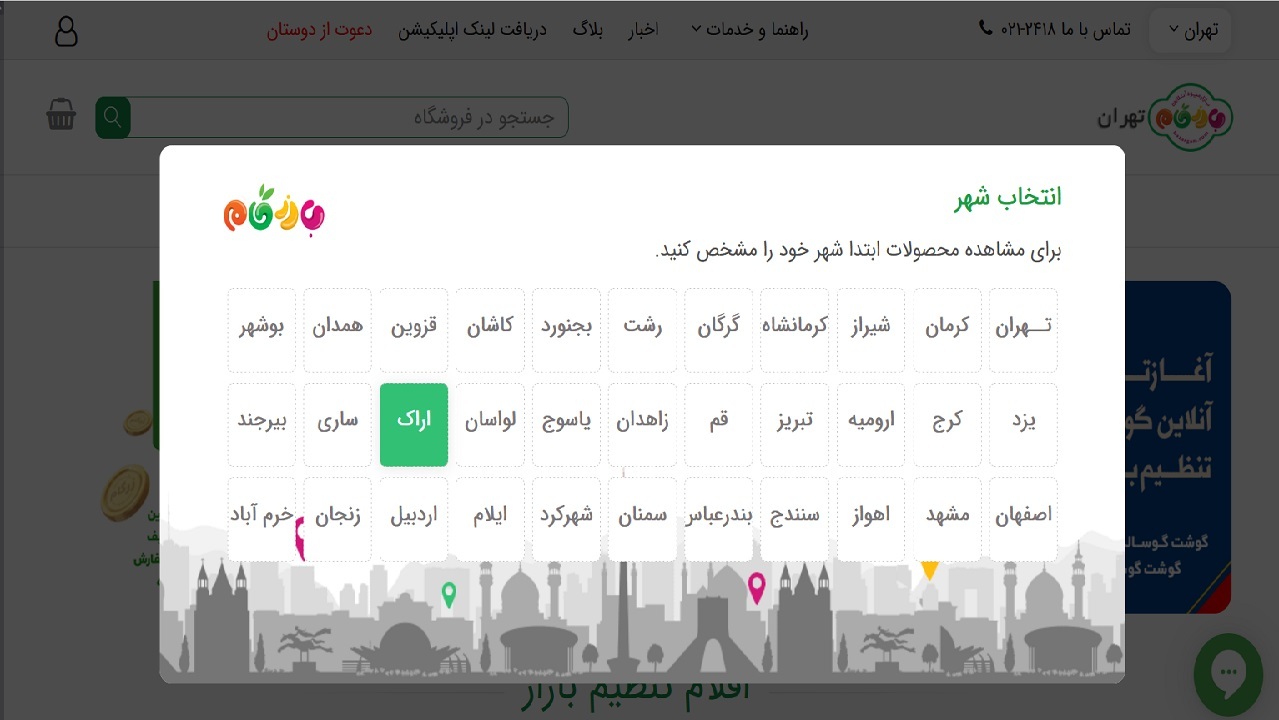Select the highlighted city اراک
This screenshot has width=1279, height=720.
pos(414,425)
